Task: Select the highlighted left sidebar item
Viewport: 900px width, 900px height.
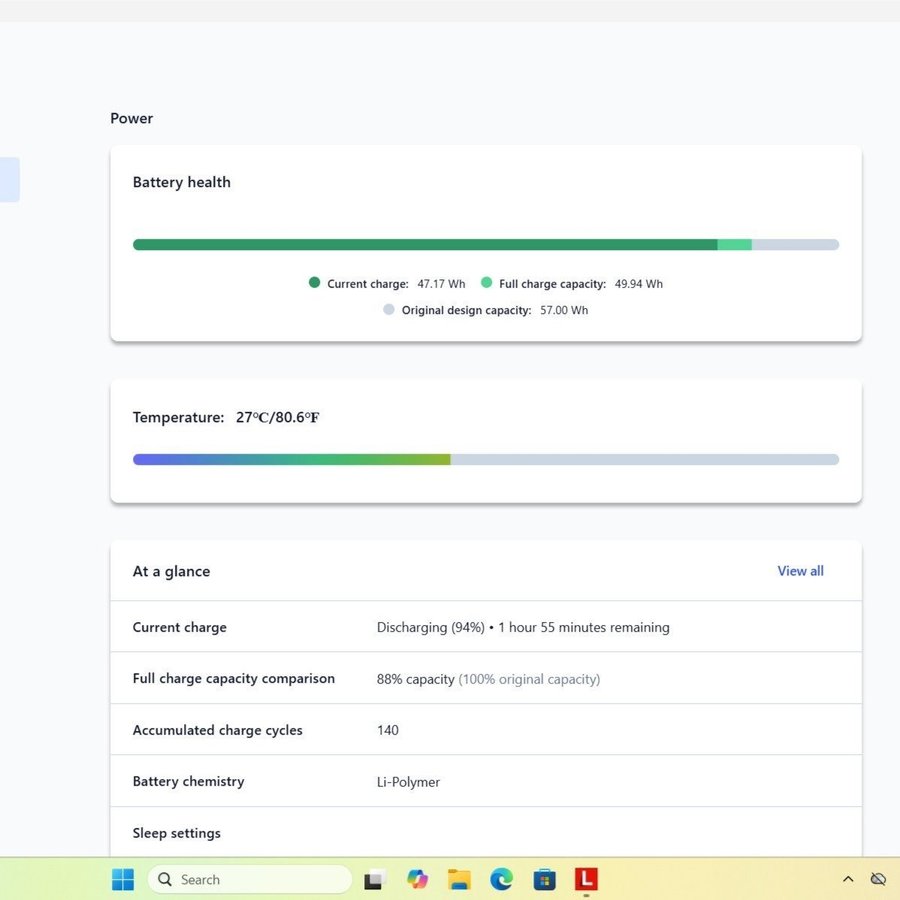Action: [9, 180]
